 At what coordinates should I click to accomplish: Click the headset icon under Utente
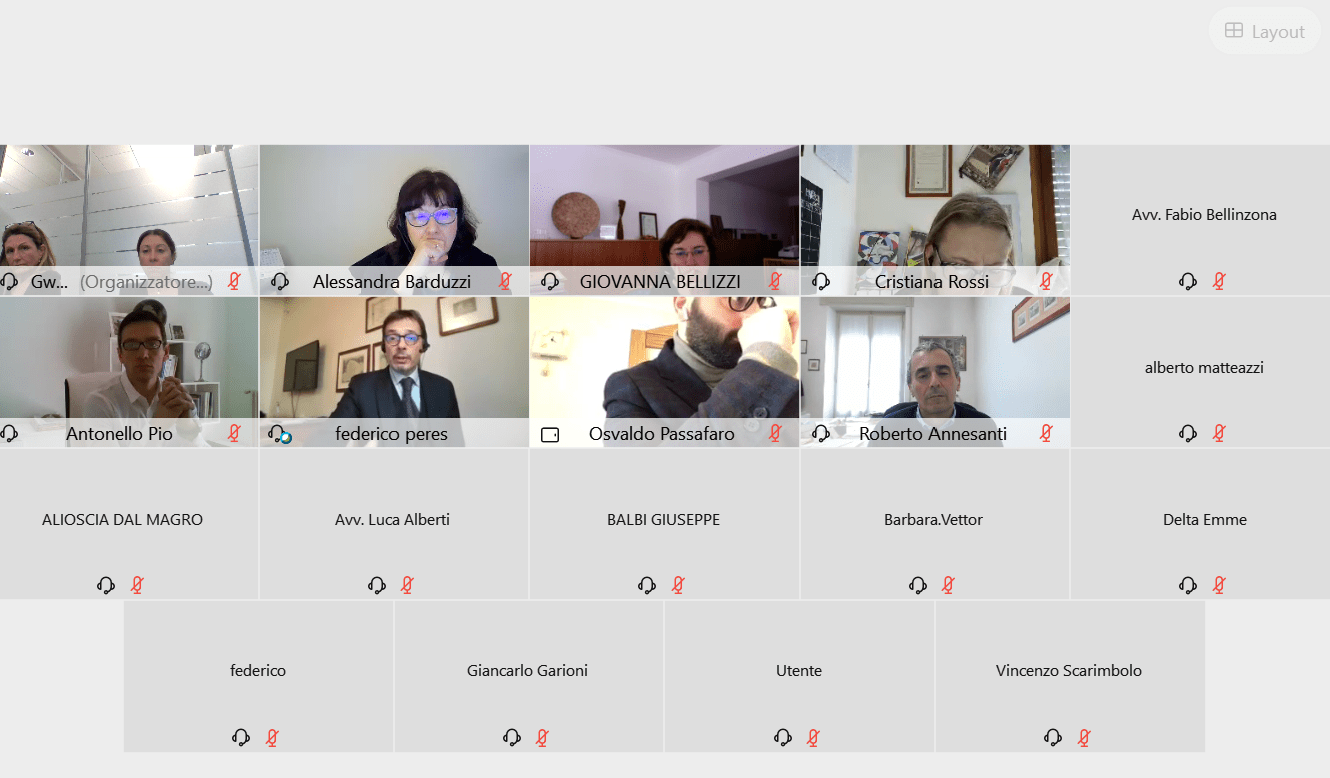782,738
